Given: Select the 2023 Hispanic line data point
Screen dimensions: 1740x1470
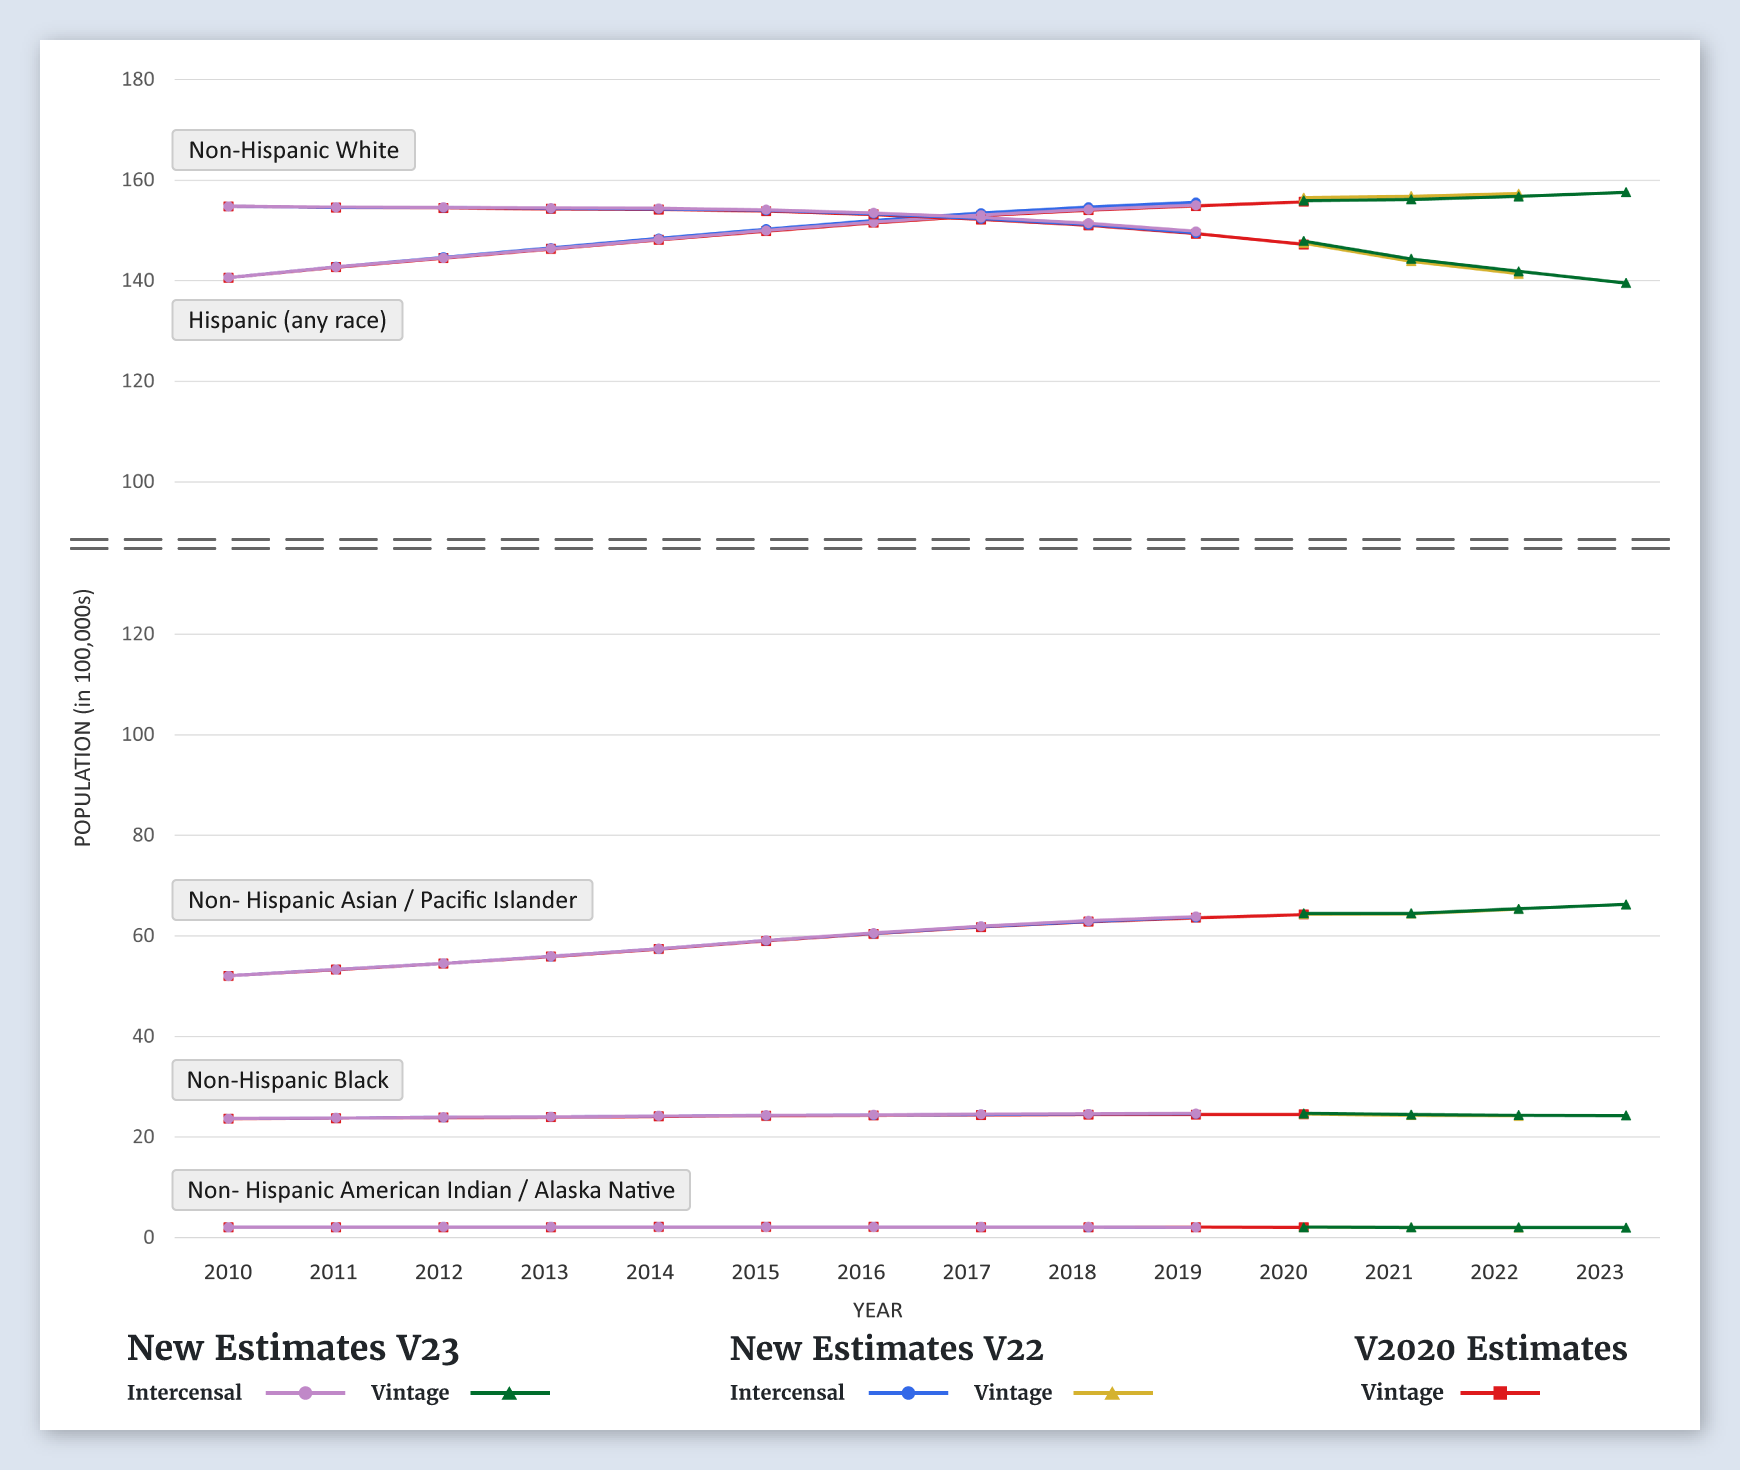Looking at the screenshot, I should [x=1625, y=192].
